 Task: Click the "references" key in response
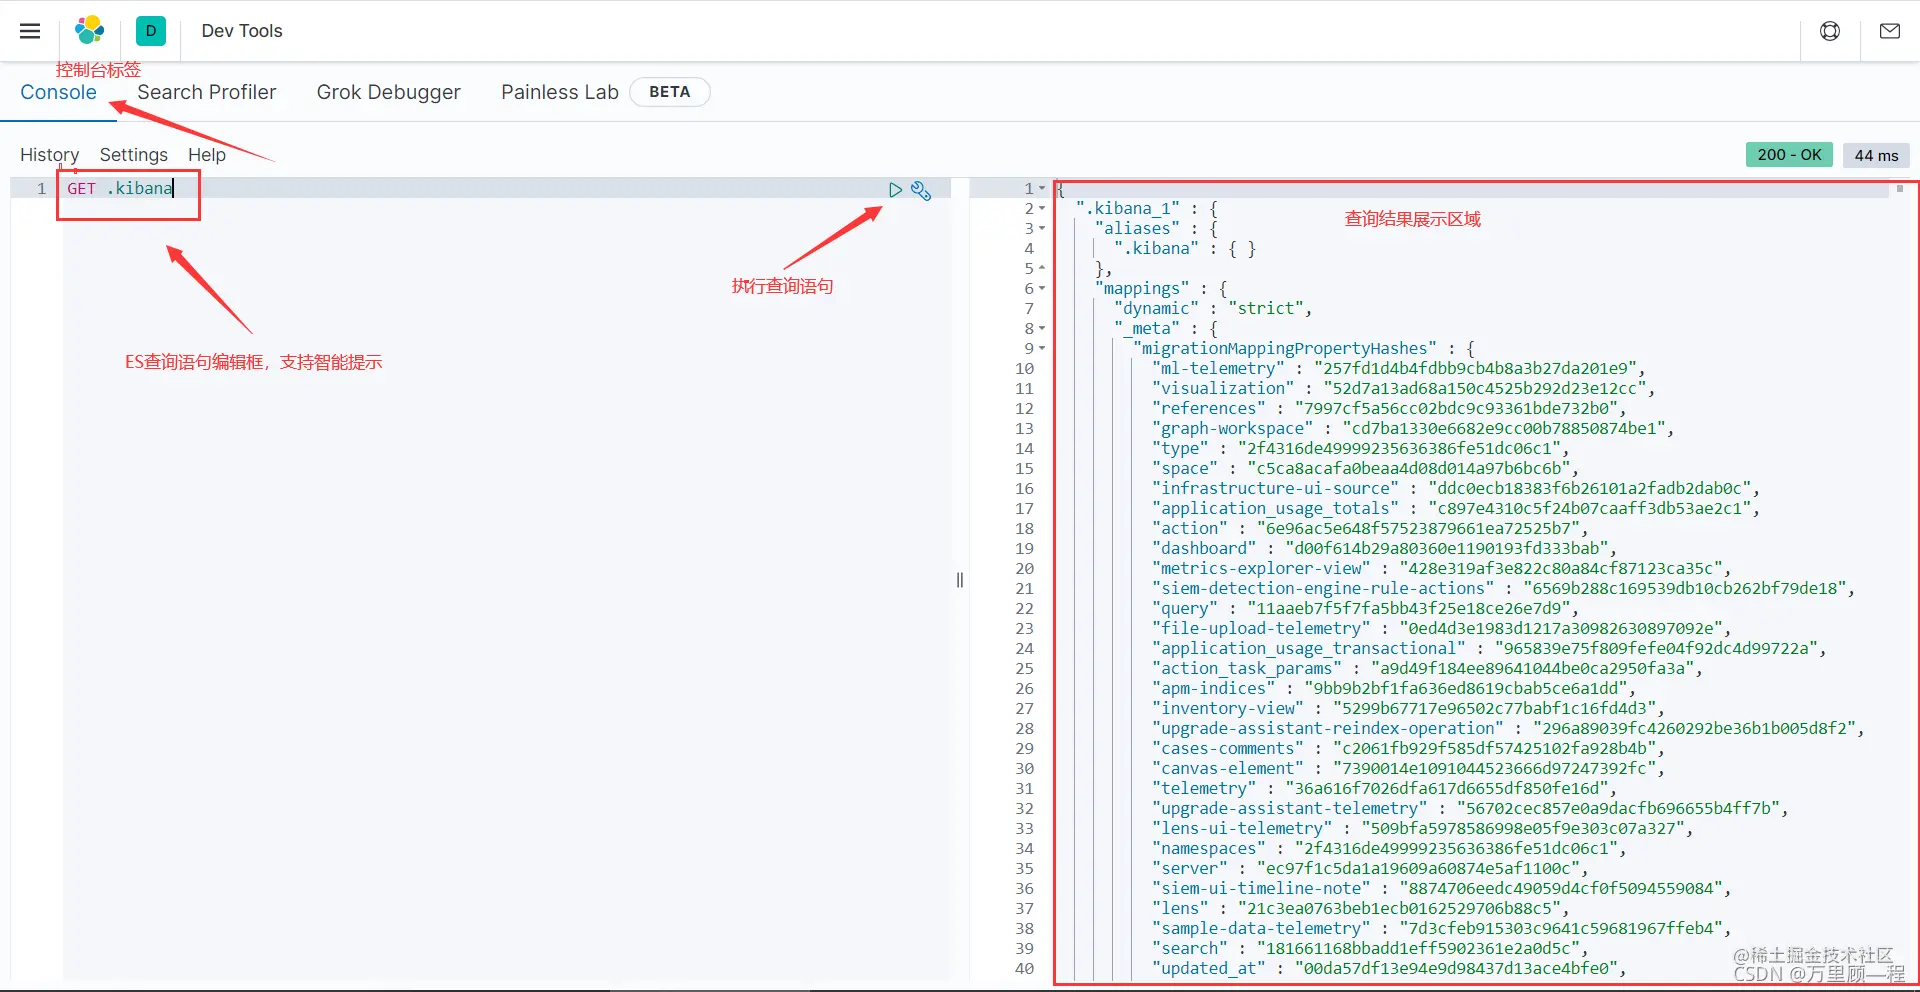(x=1208, y=408)
